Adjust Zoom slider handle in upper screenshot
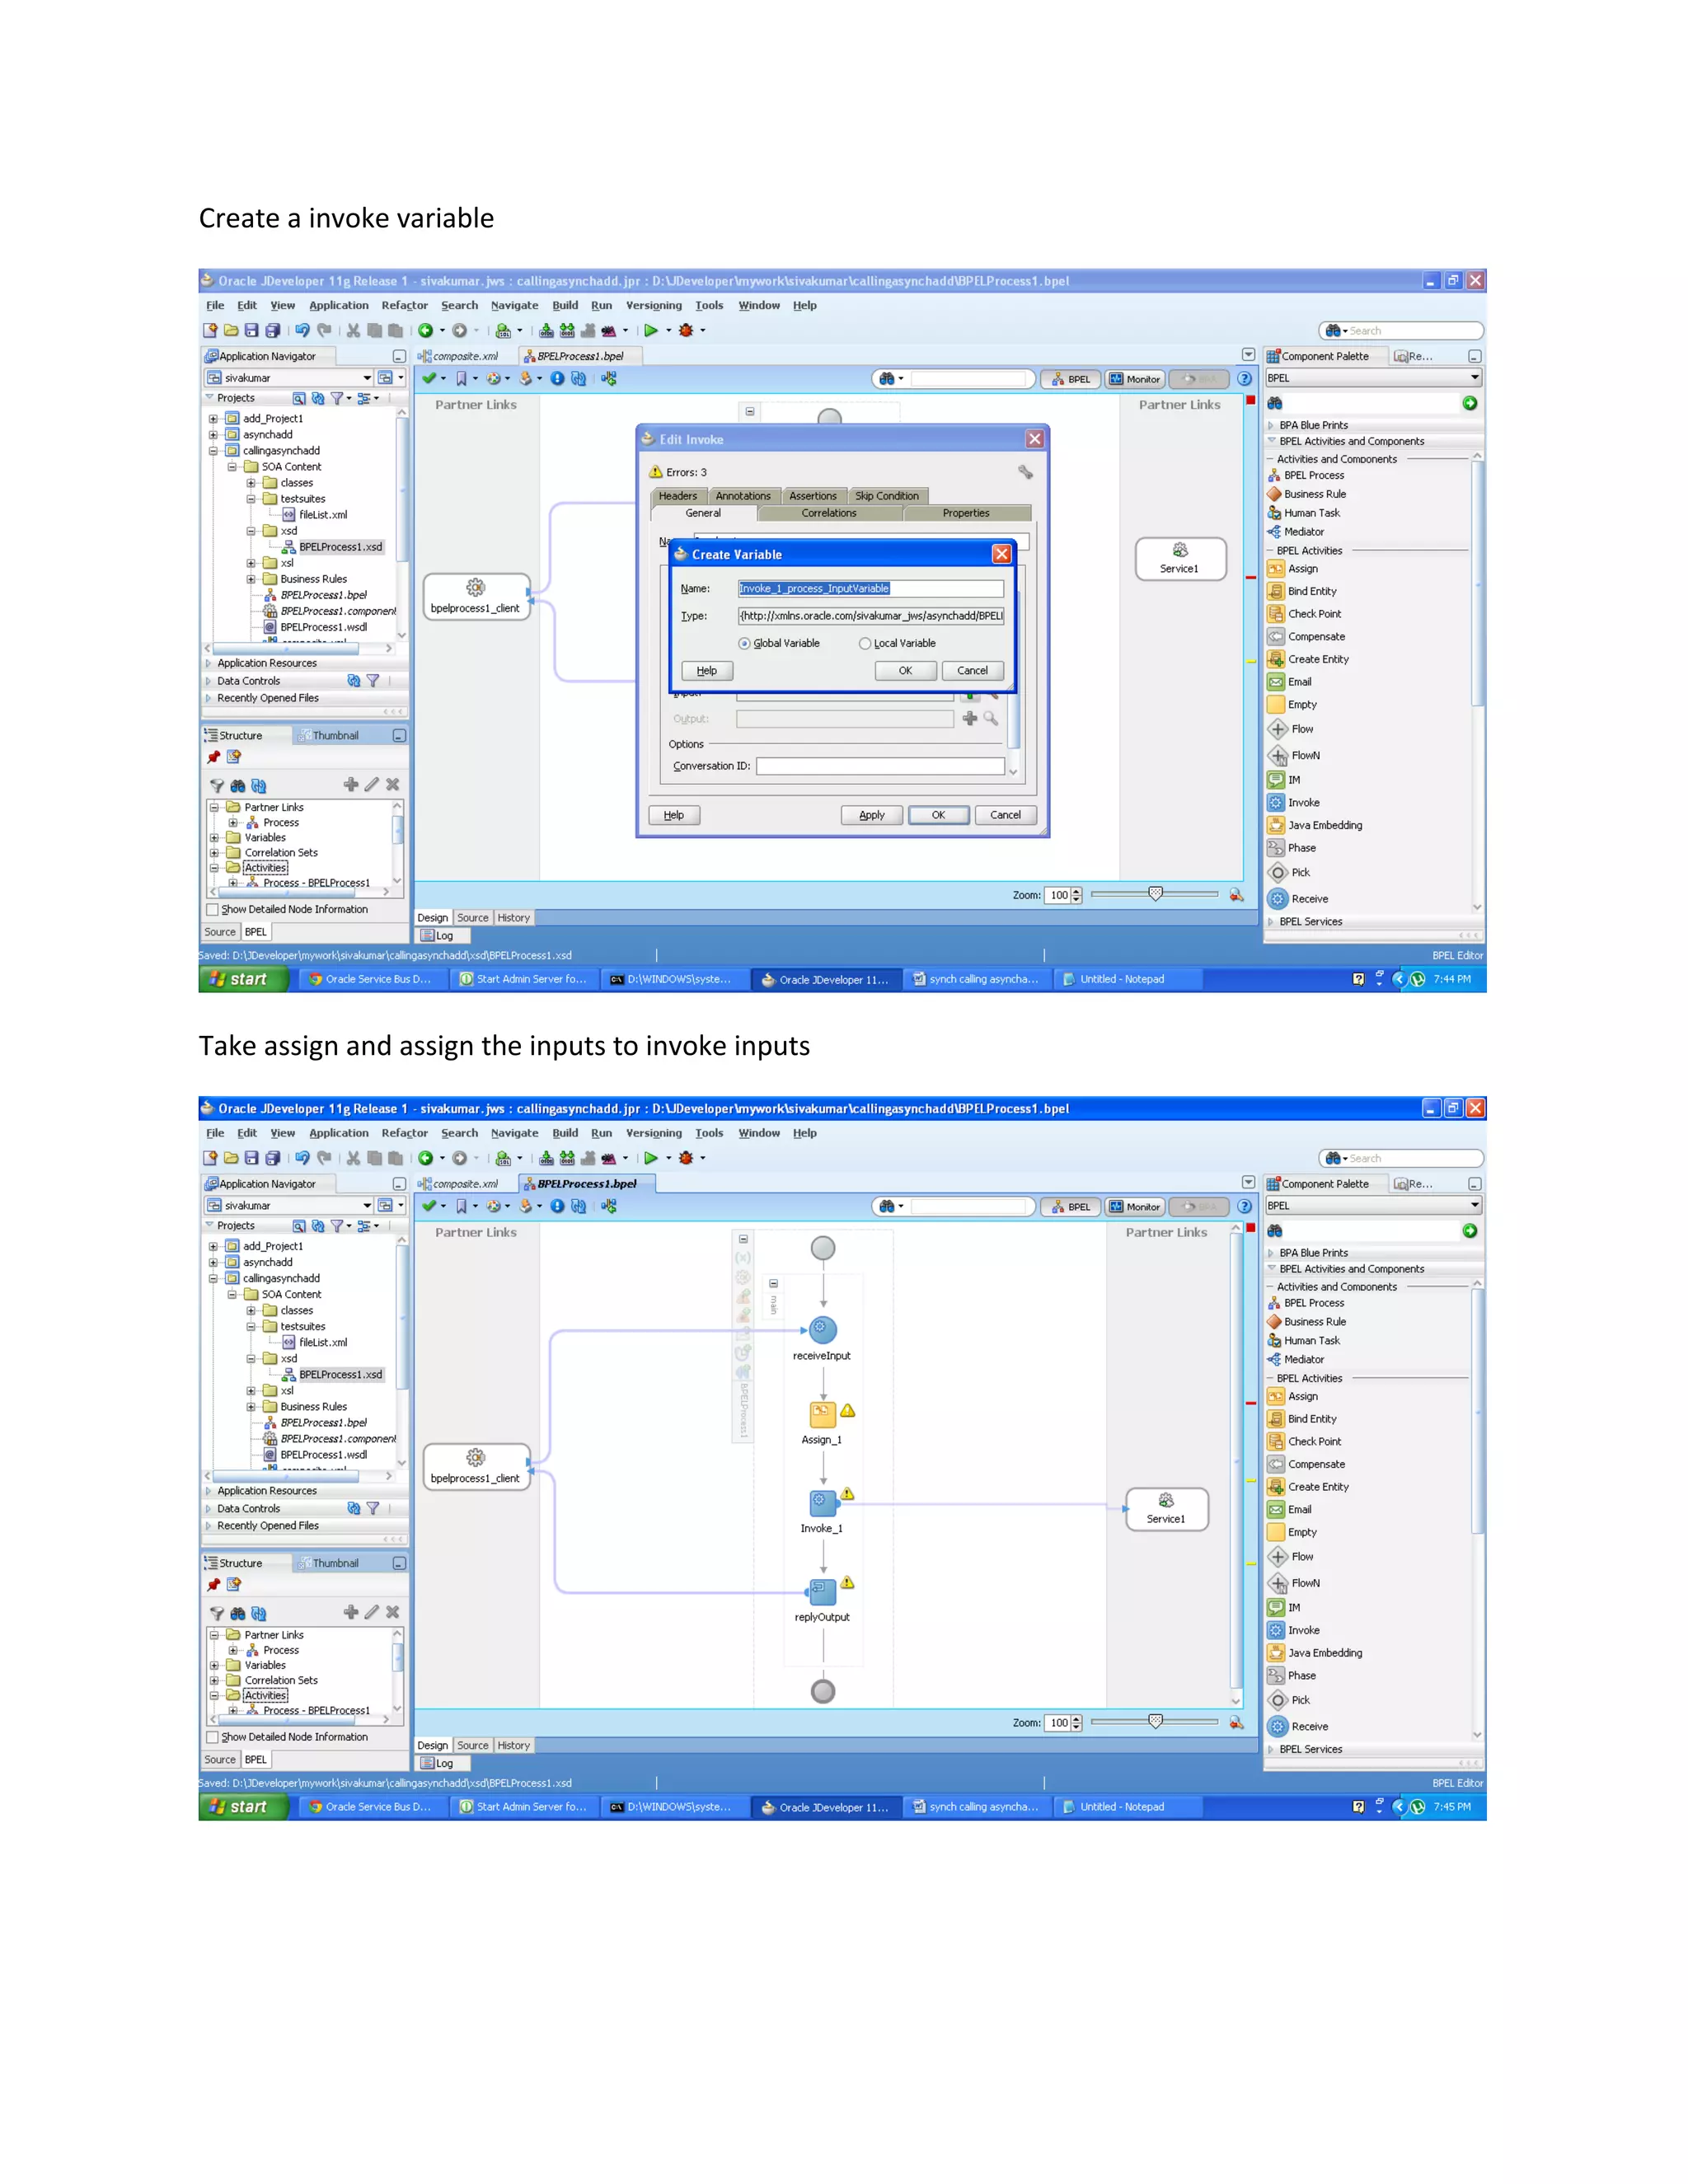 (x=1155, y=893)
